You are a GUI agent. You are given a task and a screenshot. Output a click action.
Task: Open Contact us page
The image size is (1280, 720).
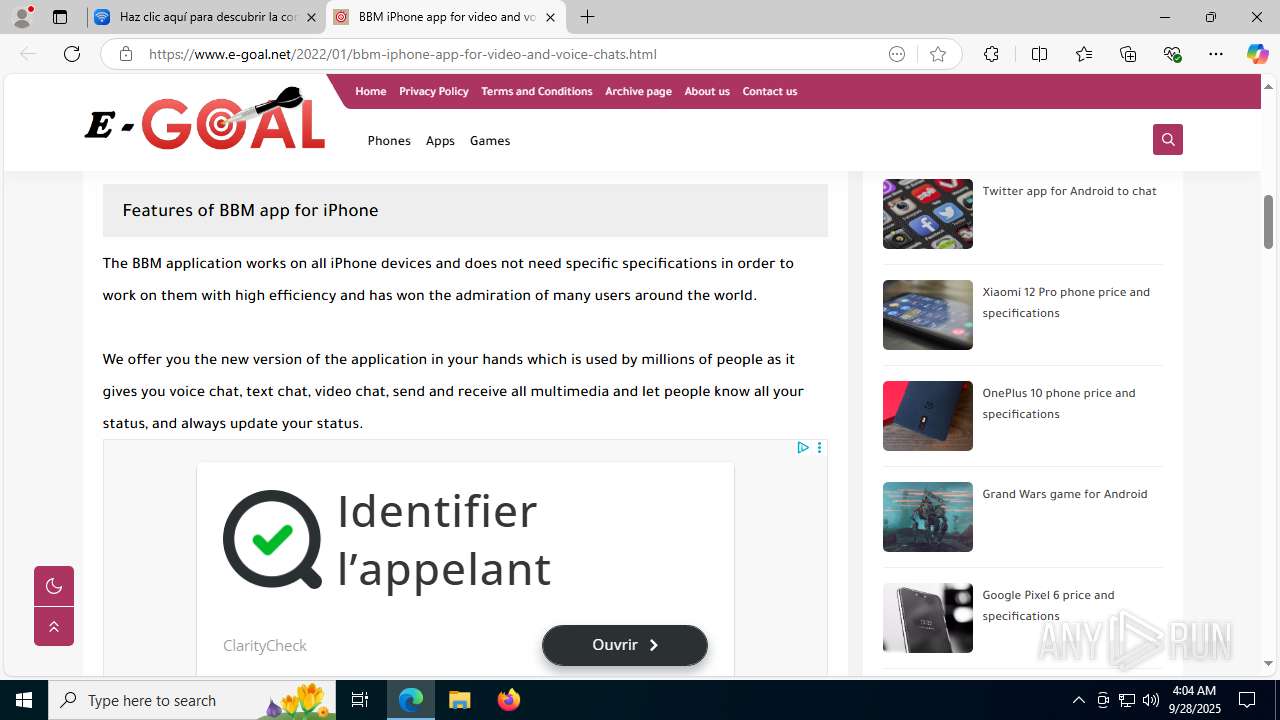(769, 91)
